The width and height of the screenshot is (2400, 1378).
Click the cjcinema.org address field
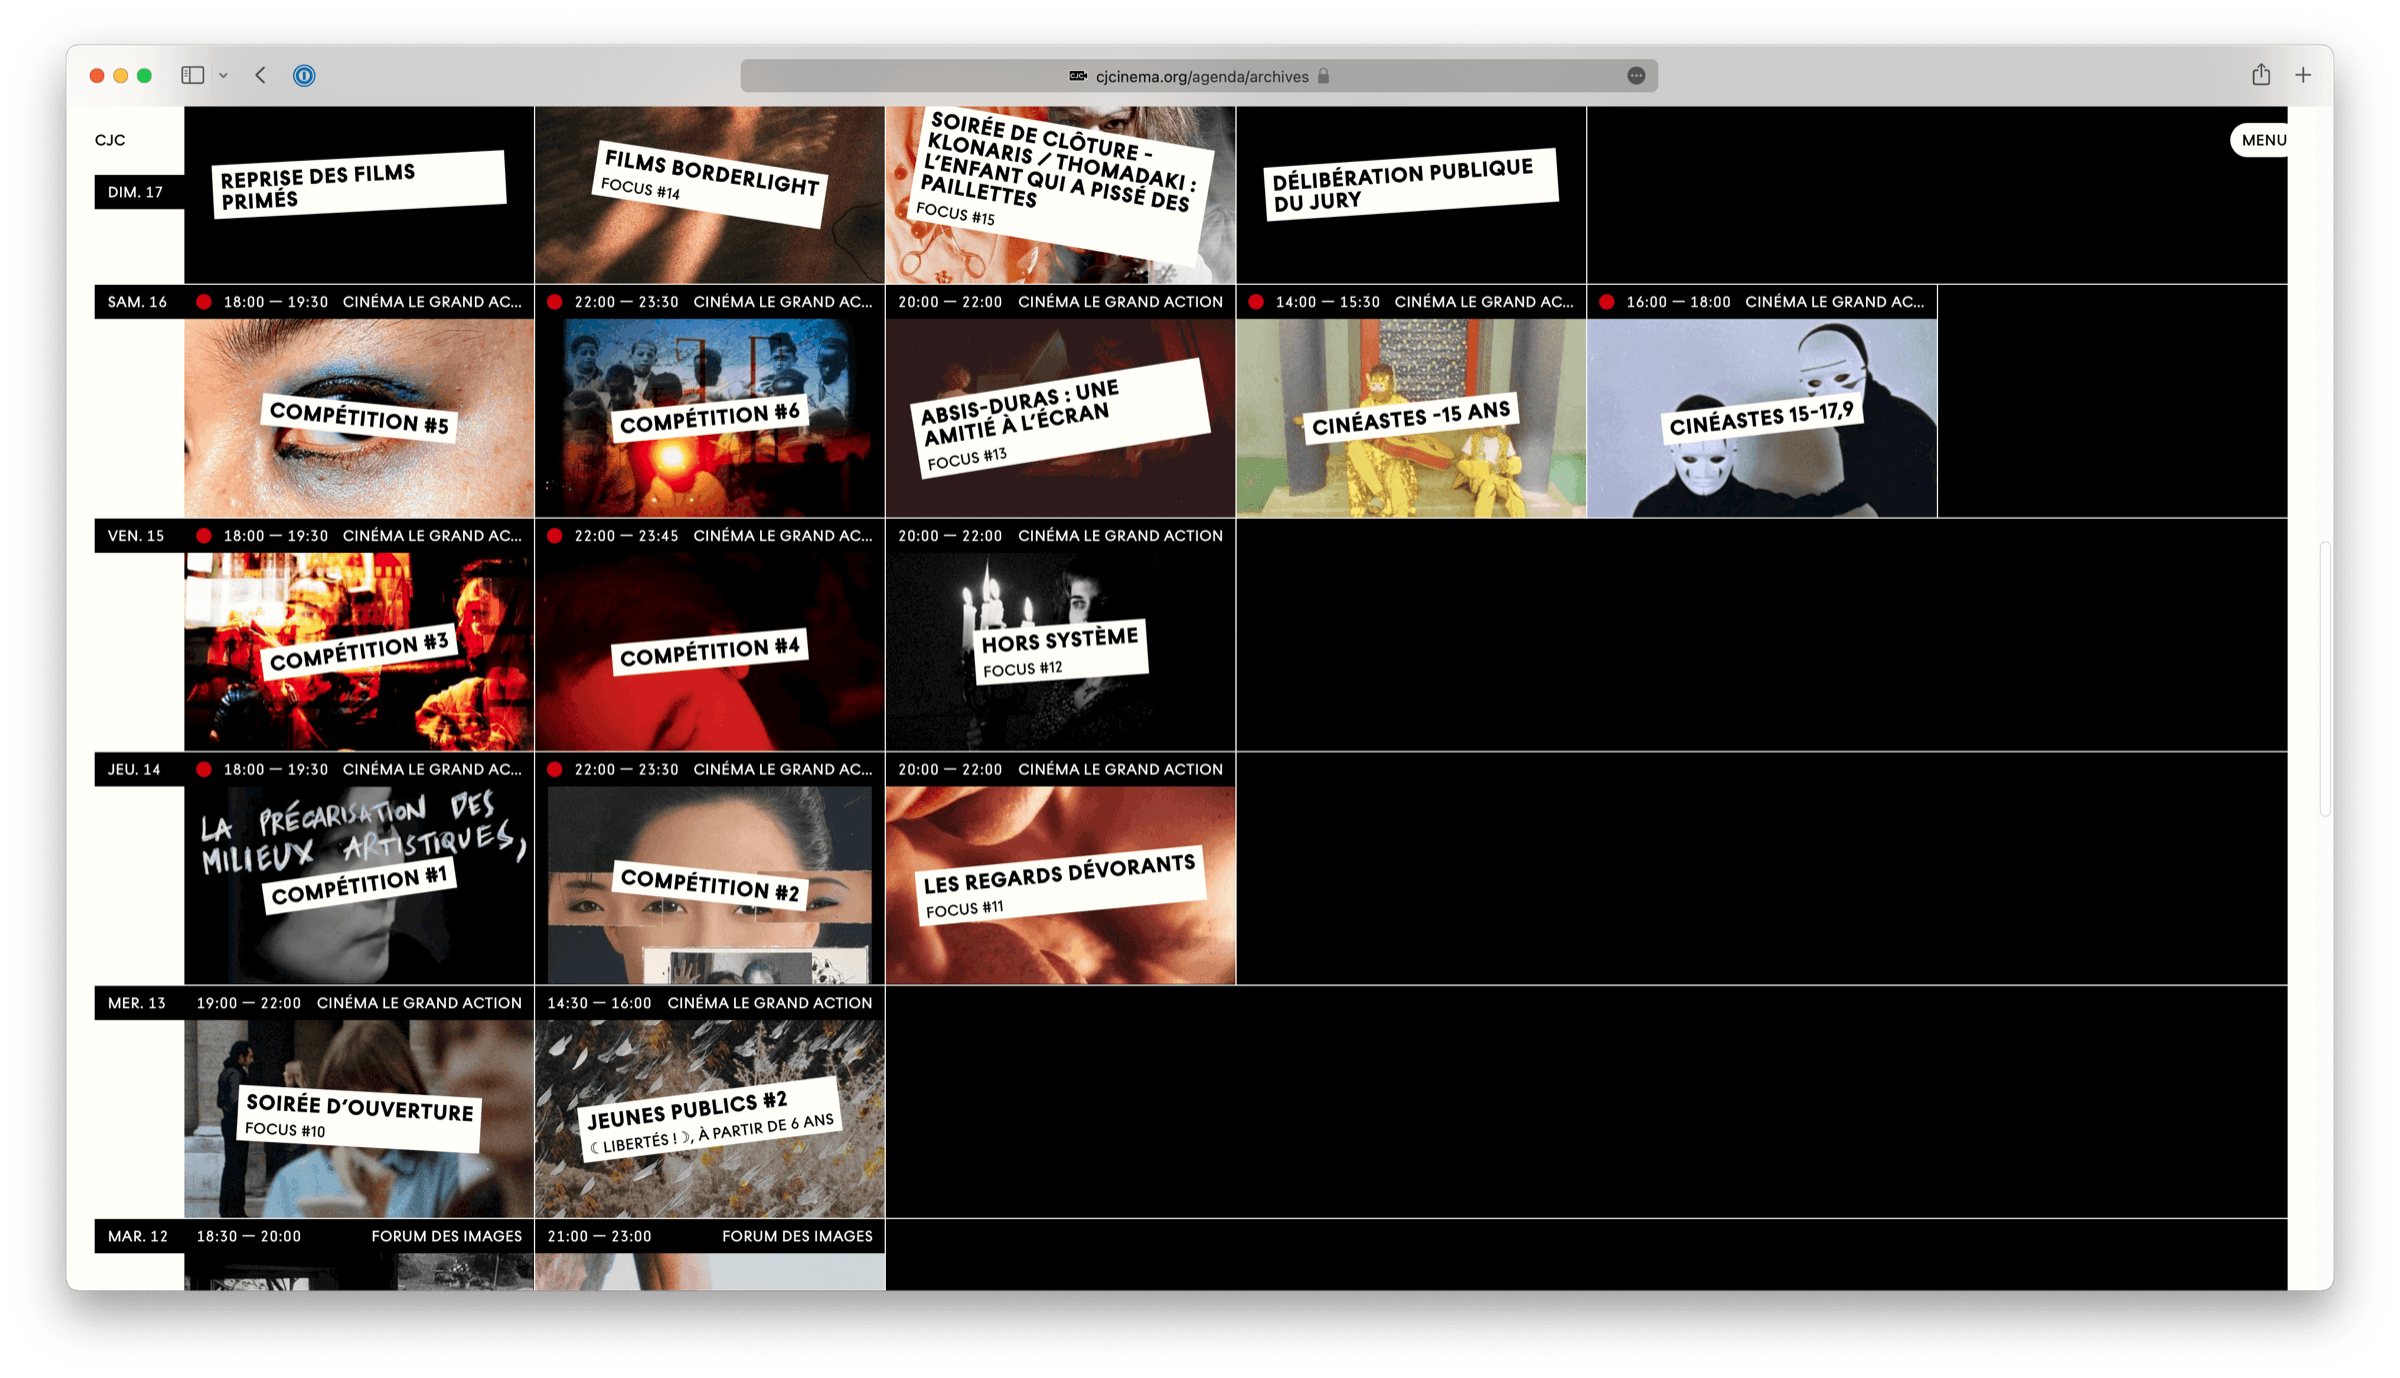[1201, 77]
